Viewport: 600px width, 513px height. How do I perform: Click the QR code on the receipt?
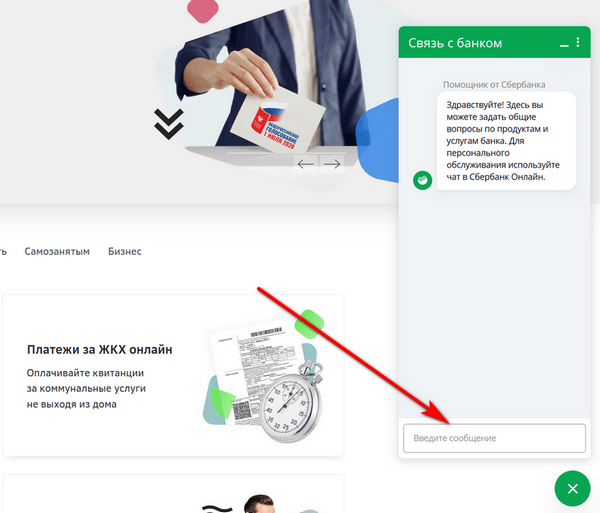pyautogui.click(x=242, y=410)
